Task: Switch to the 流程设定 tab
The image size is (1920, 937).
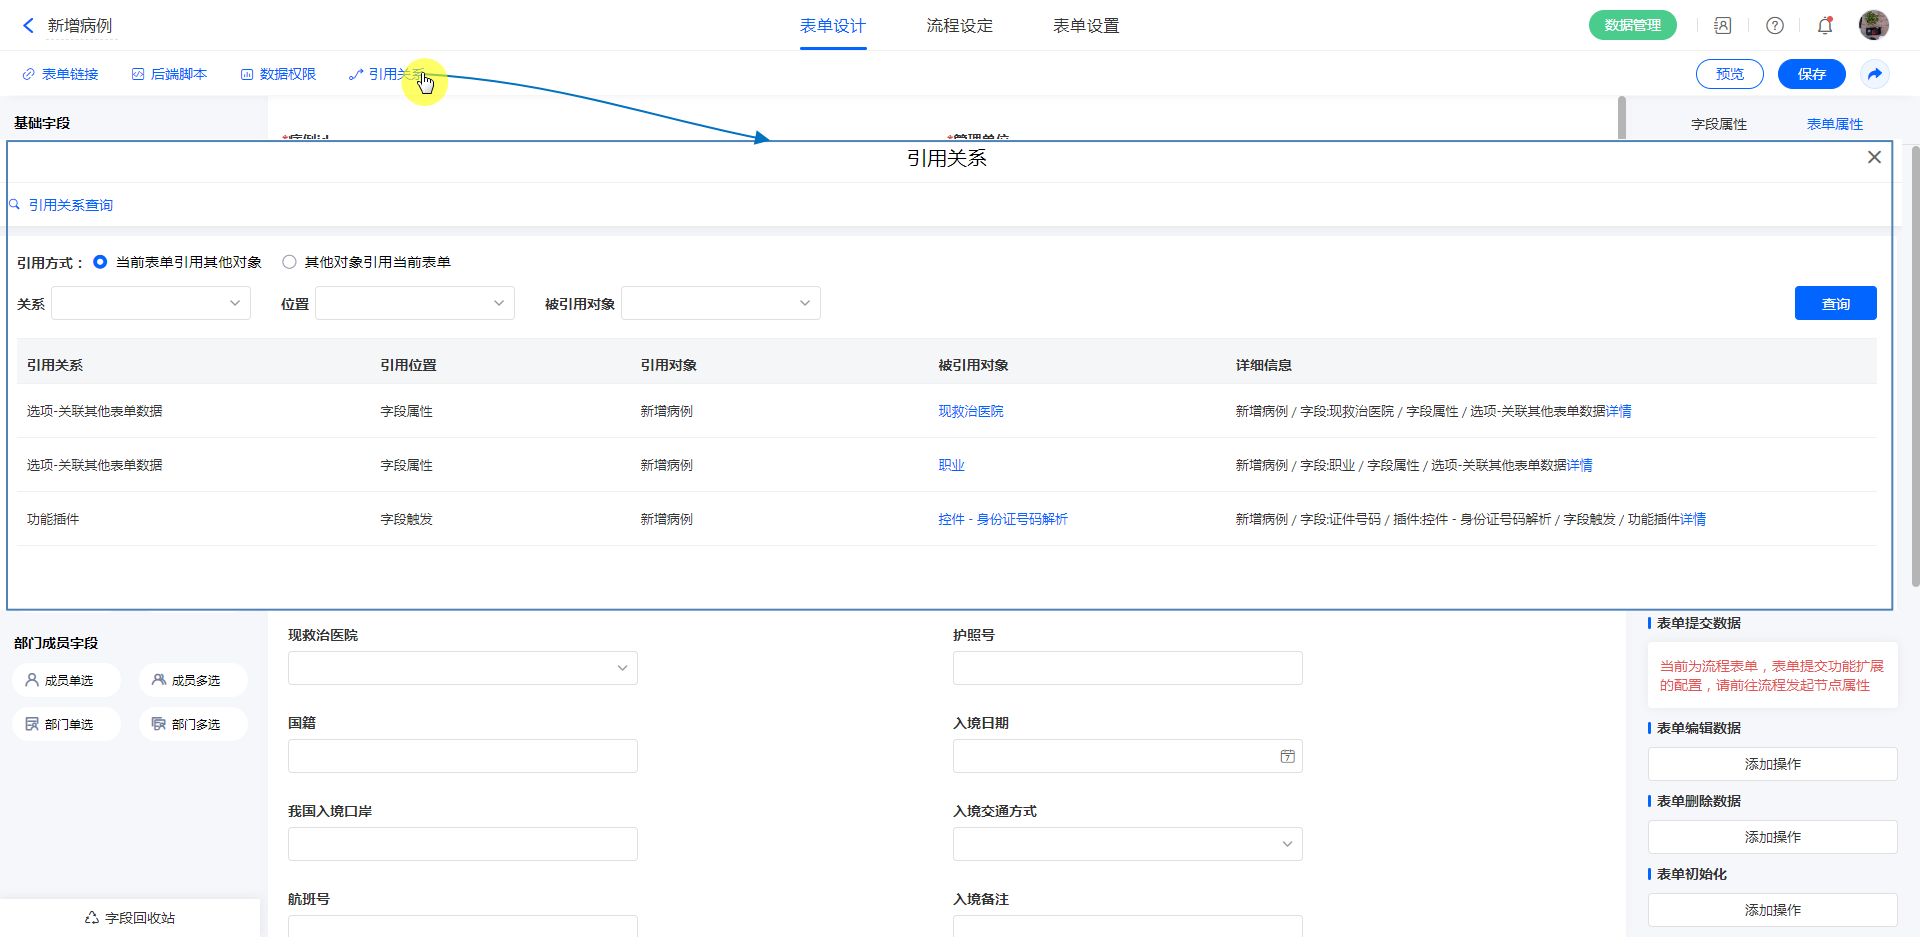Action: tap(959, 26)
